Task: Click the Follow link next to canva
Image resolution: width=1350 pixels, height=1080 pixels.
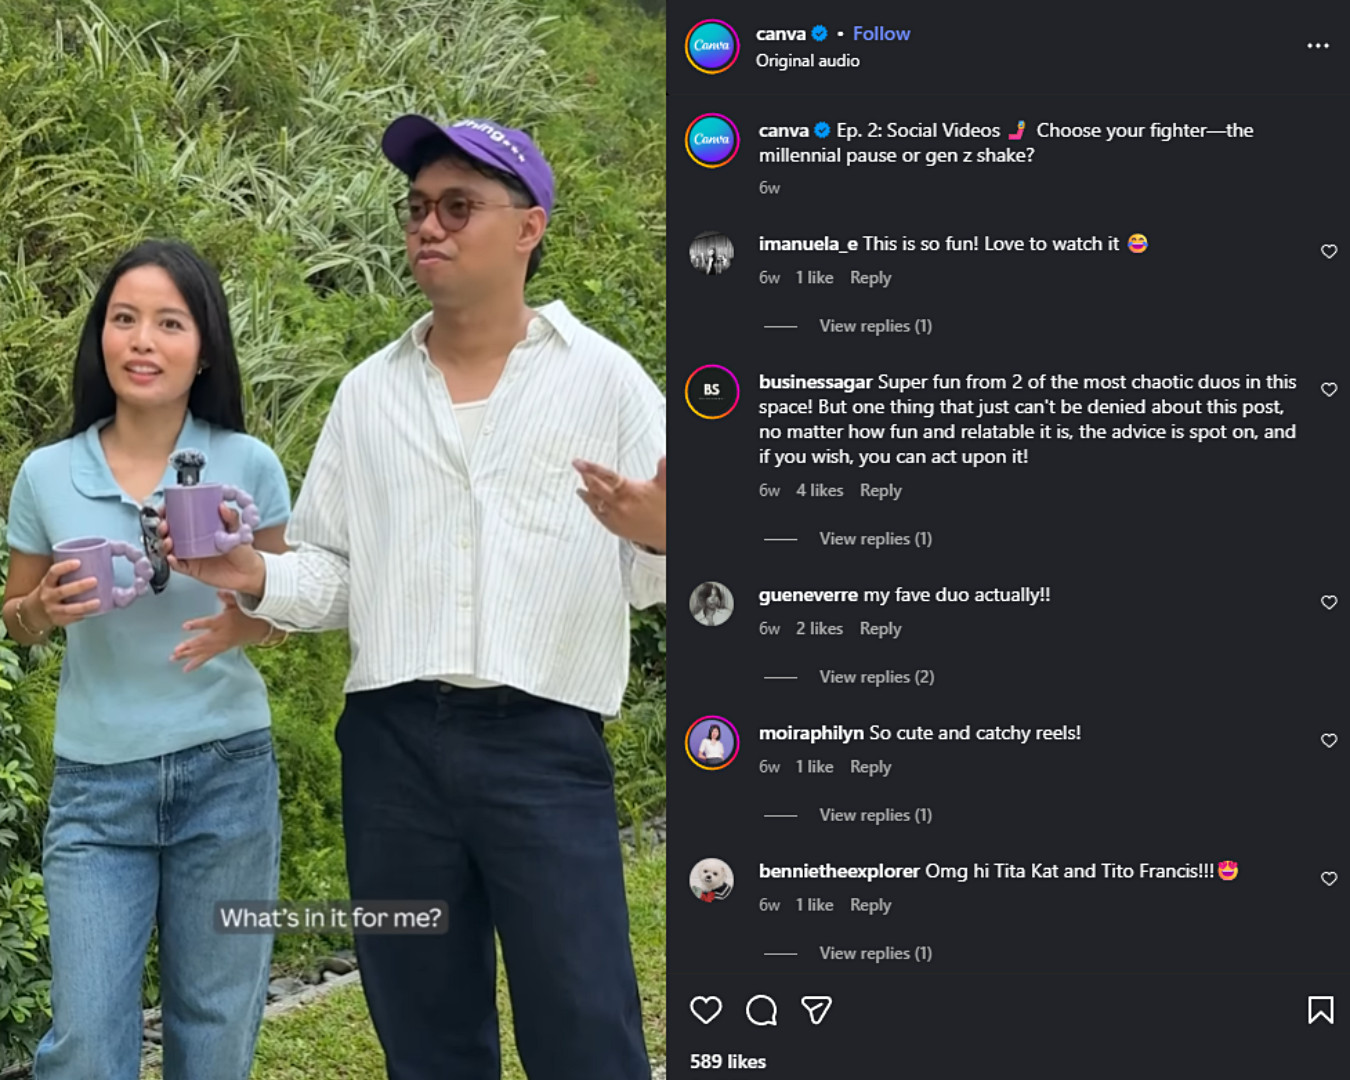Action: 881,33
